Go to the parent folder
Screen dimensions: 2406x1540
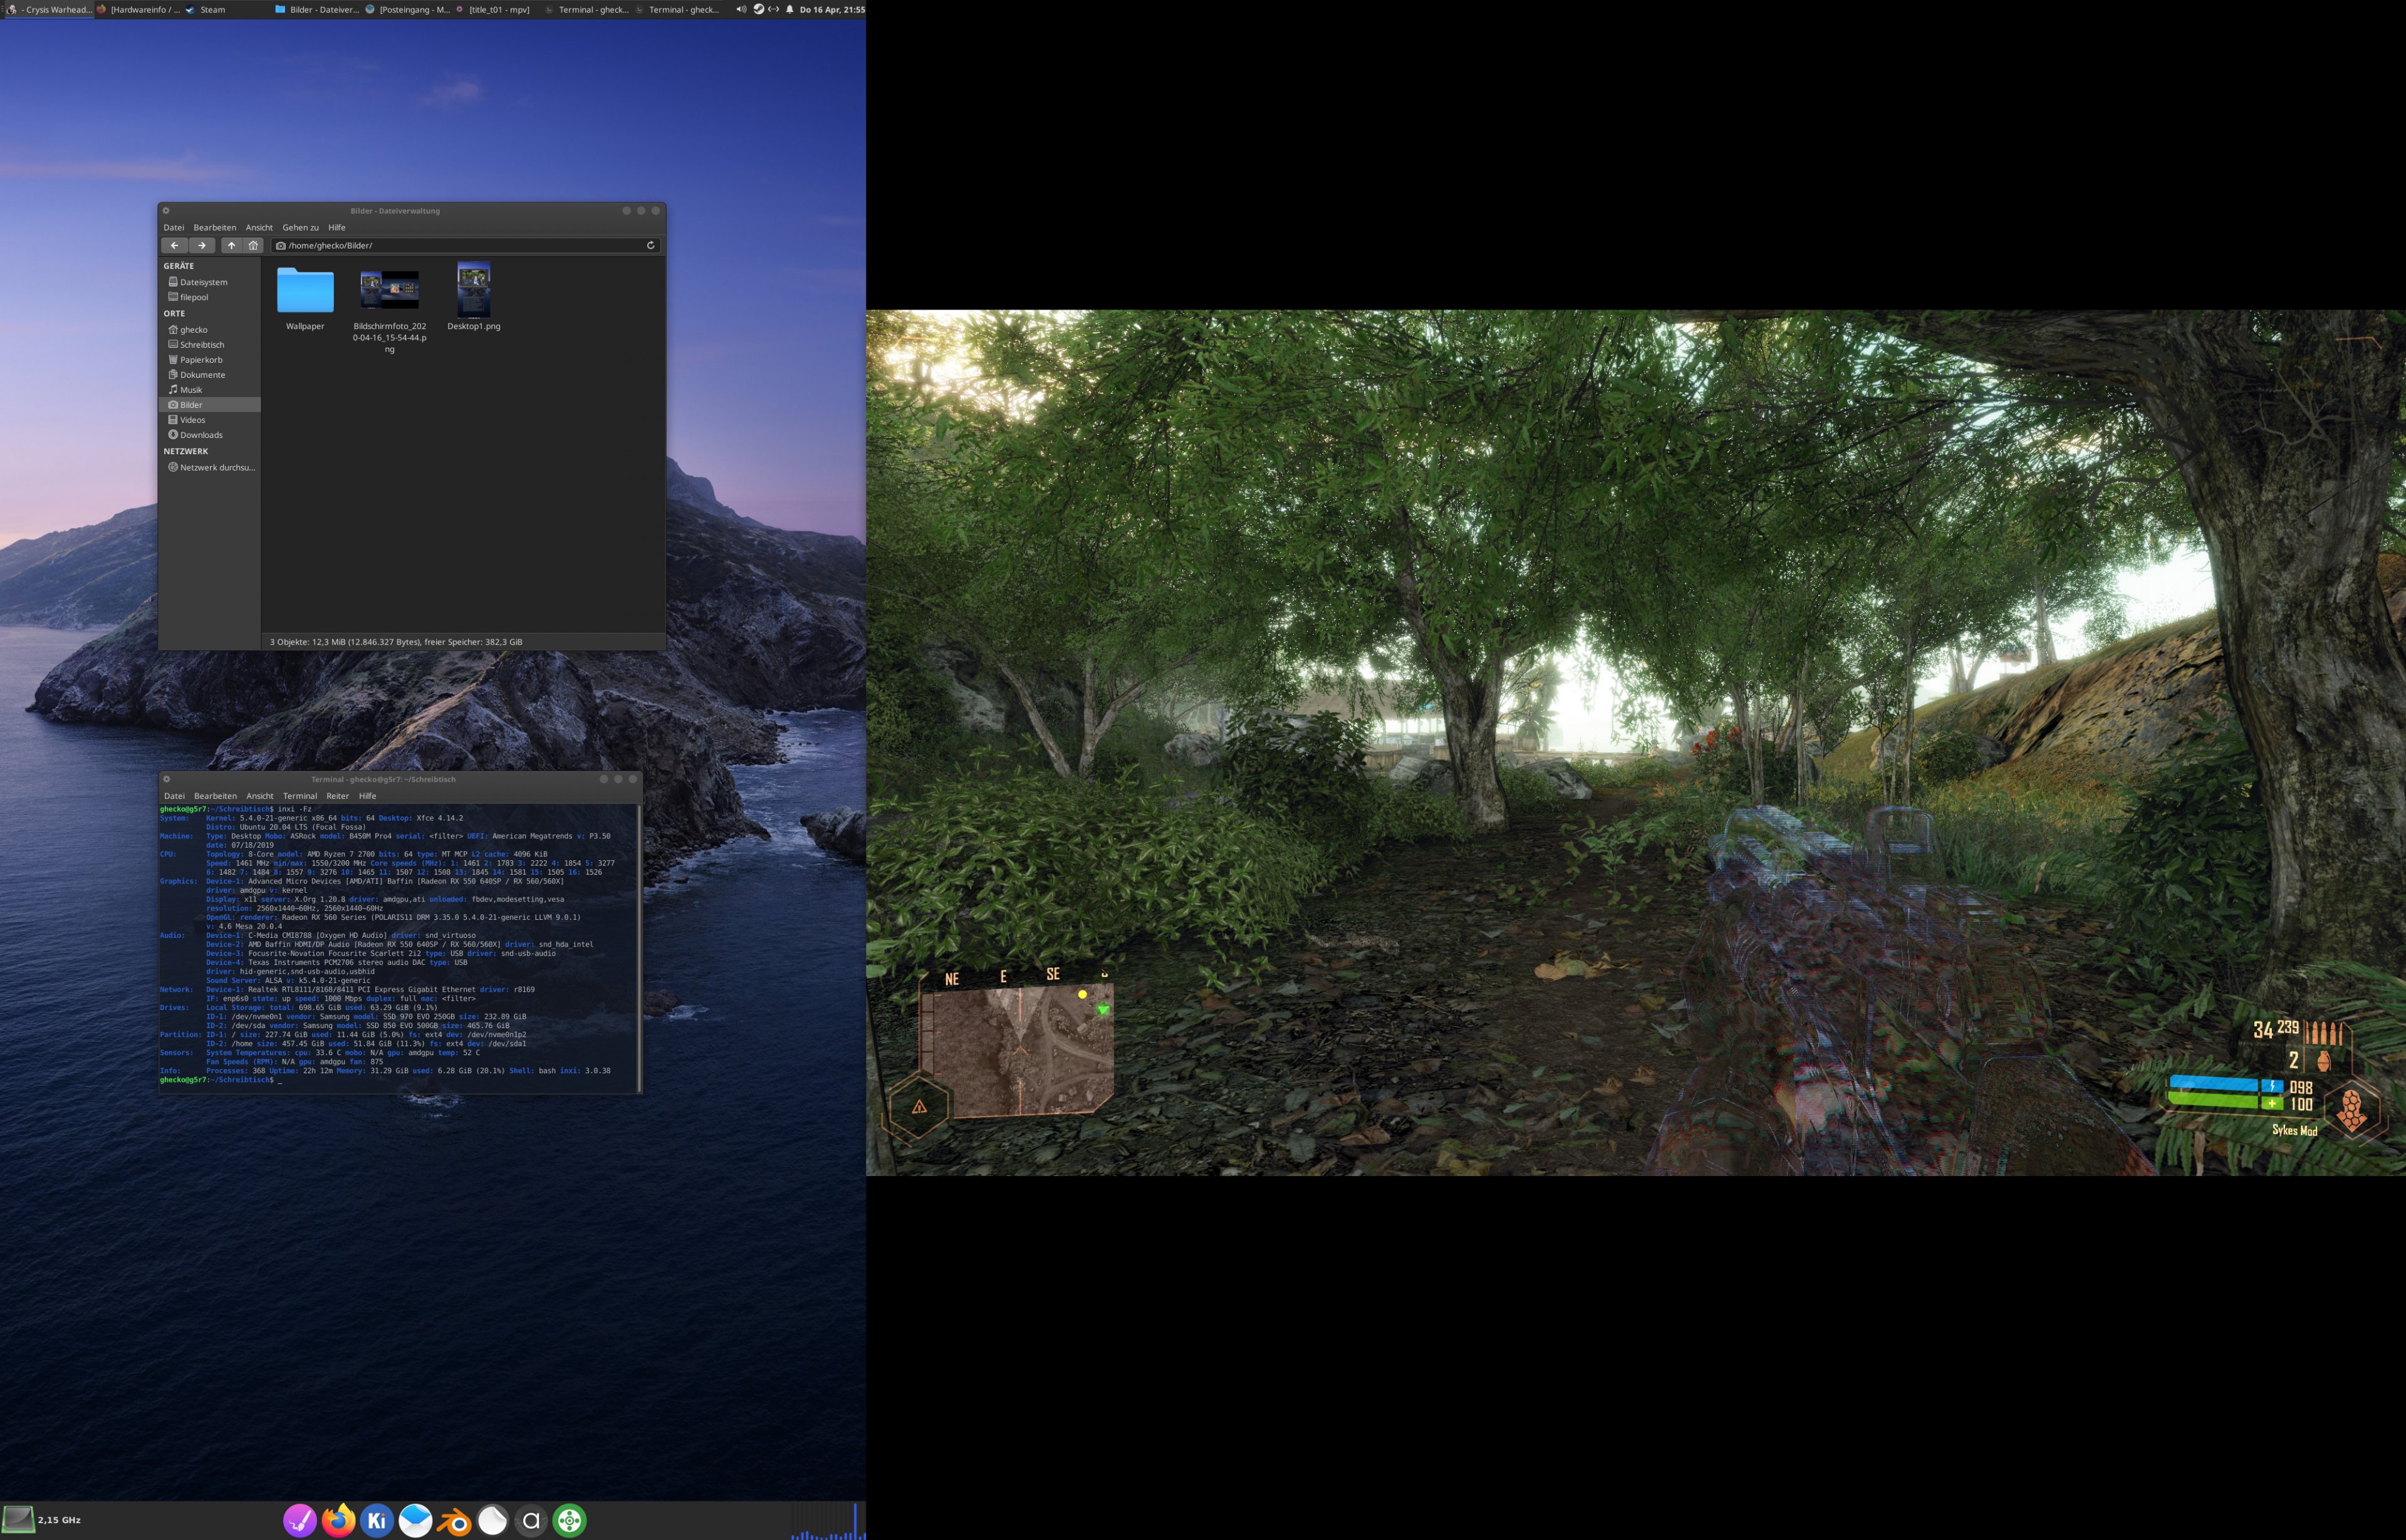pos(231,245)
